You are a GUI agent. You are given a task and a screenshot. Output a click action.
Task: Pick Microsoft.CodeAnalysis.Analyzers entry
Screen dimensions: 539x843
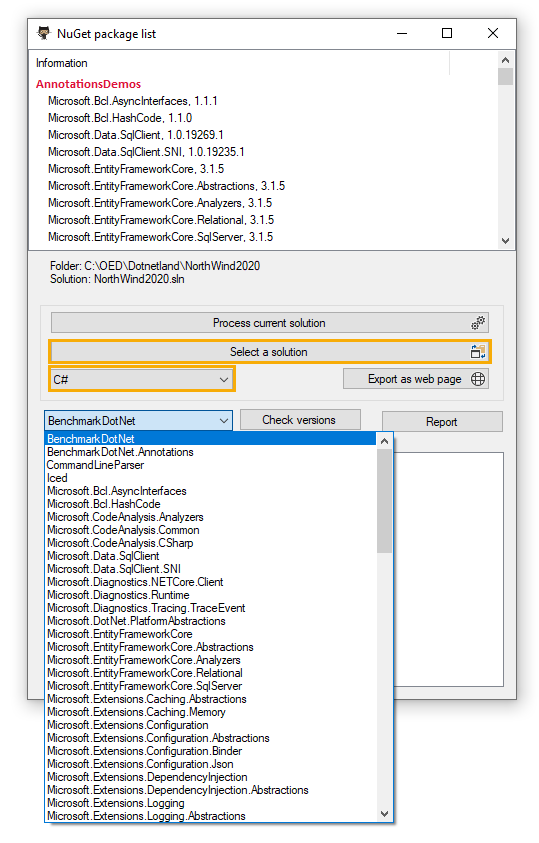(211, 517)
